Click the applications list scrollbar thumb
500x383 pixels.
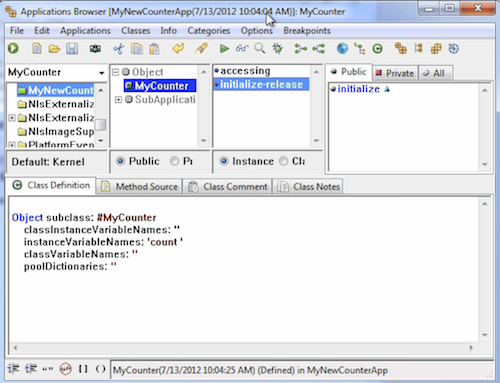point(100,124)
